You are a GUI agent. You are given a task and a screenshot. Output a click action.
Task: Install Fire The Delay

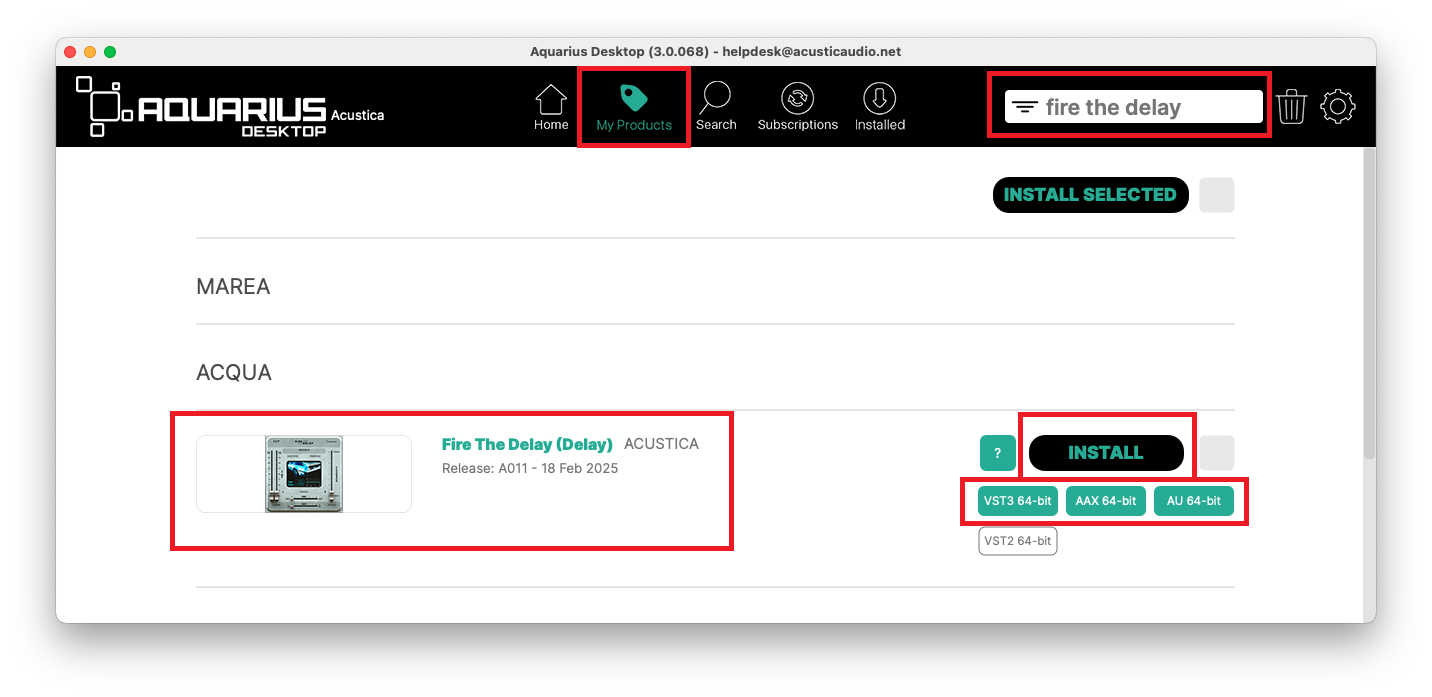(x=1106, y=453)
